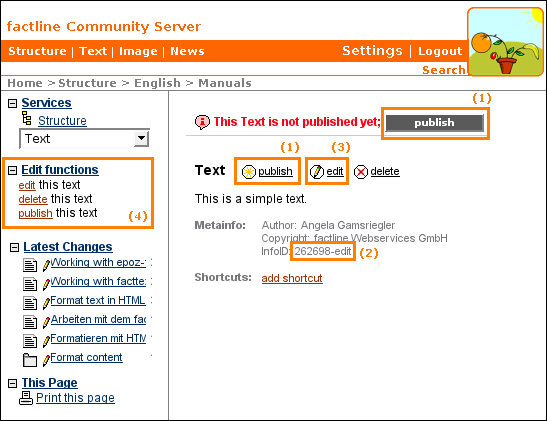
Task: Click the document icon beside Format text in HTML
Action: 30,303
